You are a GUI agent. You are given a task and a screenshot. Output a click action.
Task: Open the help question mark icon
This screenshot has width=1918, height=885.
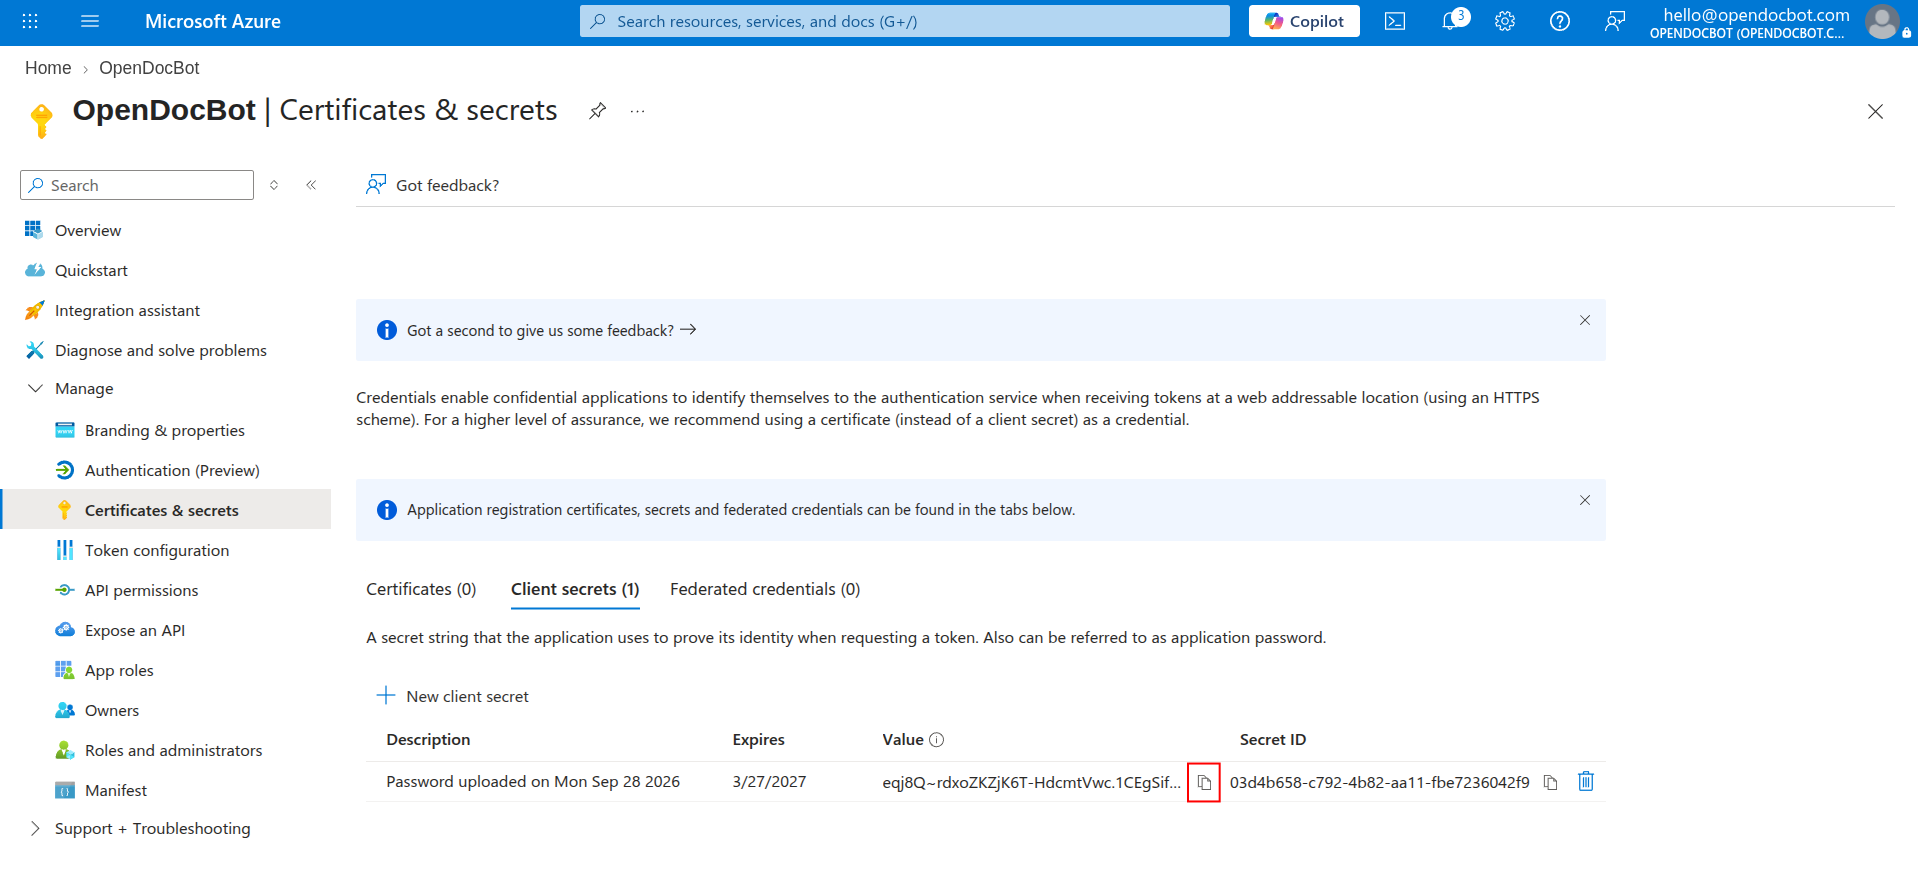[1560, 21]
